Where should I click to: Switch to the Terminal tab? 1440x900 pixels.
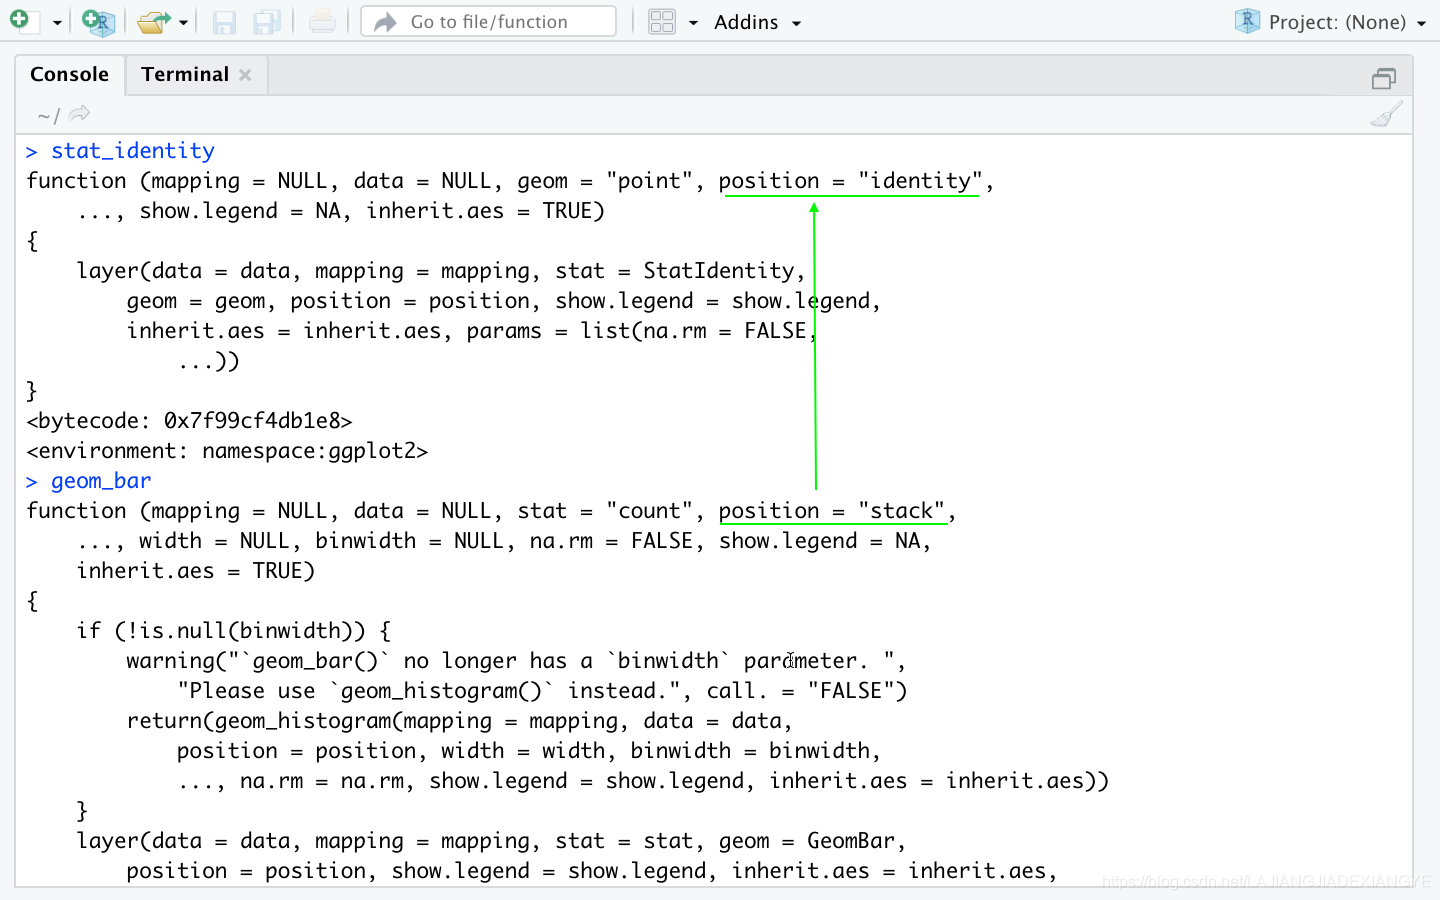185,74
